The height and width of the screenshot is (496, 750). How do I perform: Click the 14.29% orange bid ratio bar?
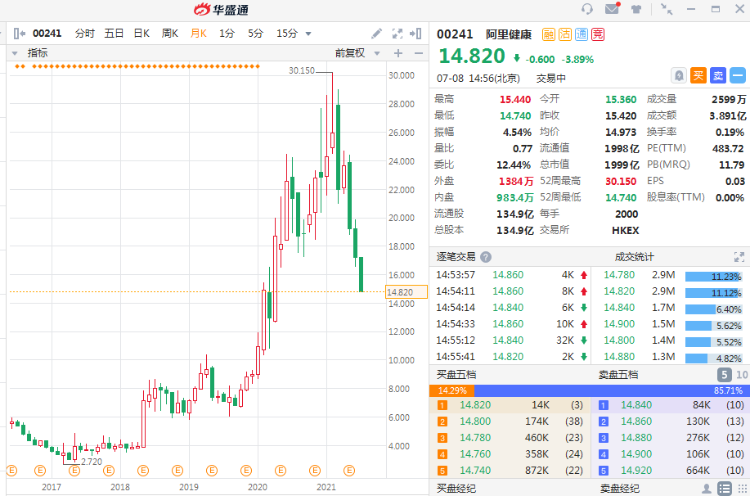tap(452, 391)
